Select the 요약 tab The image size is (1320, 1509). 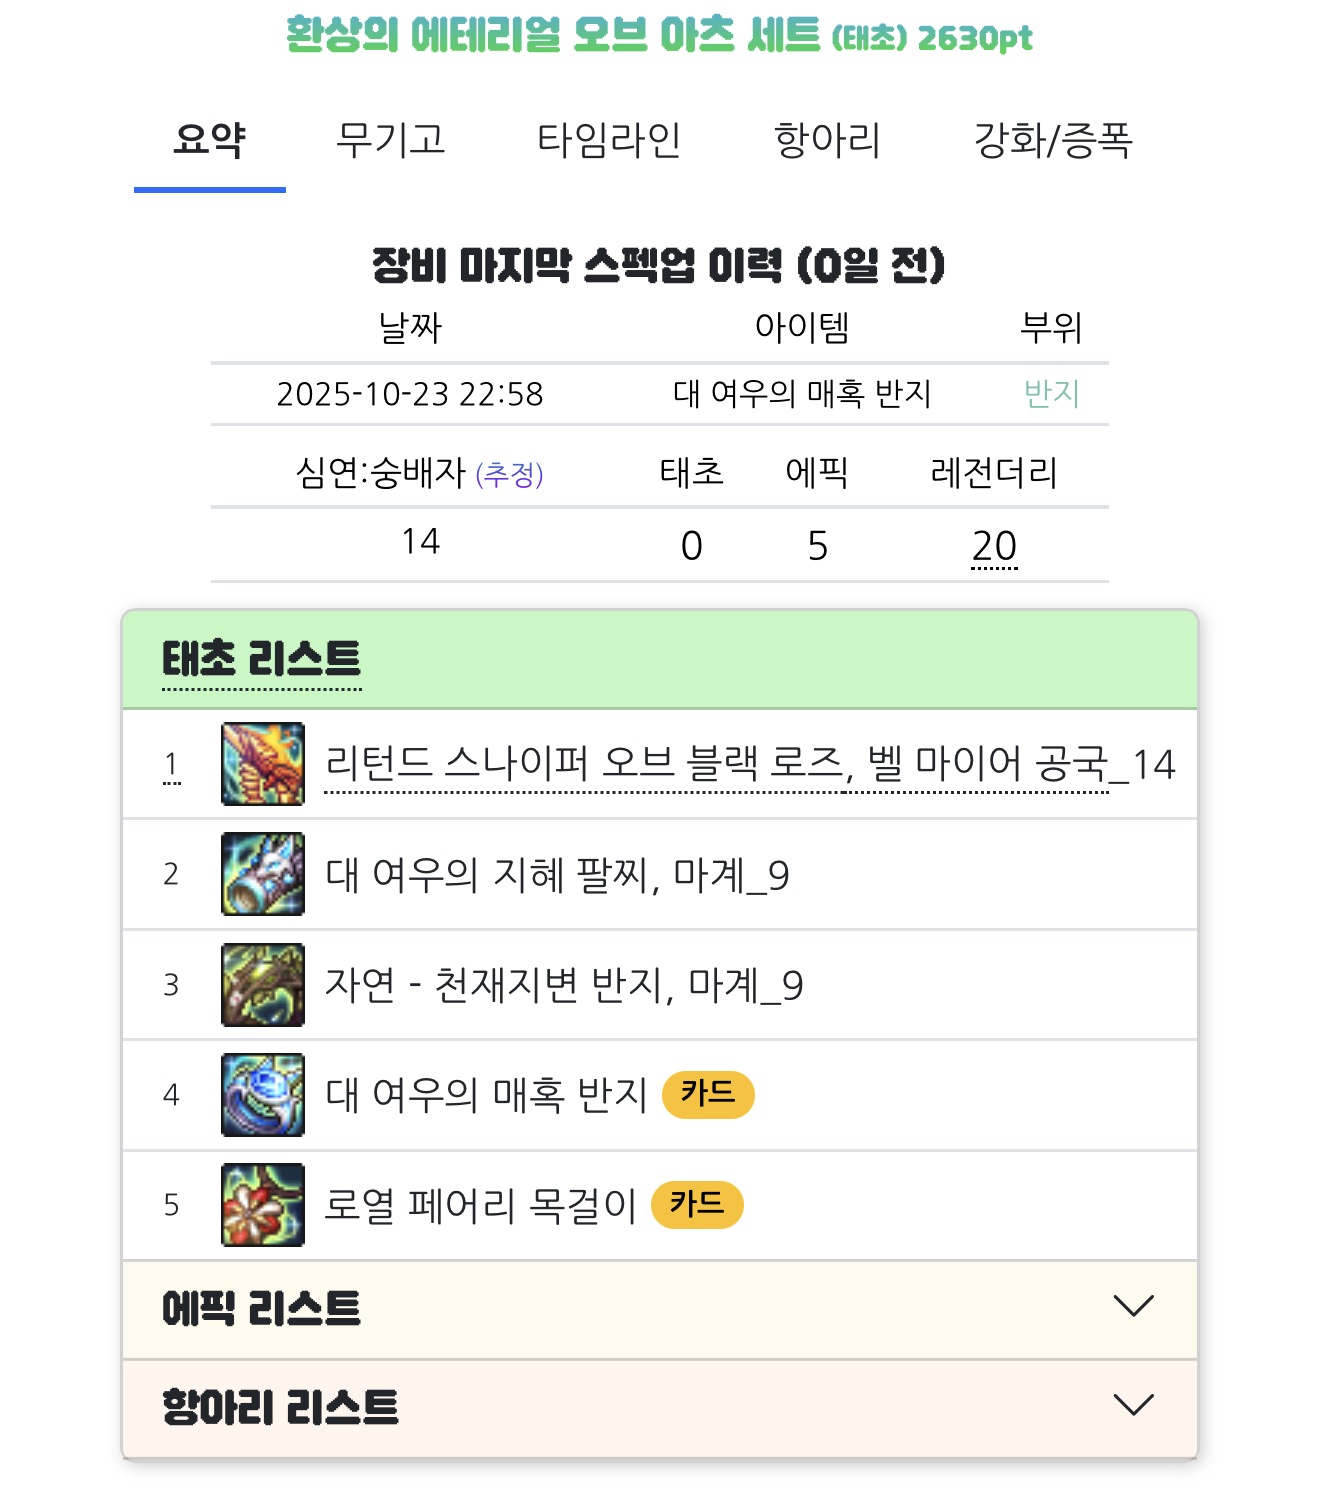210,140
